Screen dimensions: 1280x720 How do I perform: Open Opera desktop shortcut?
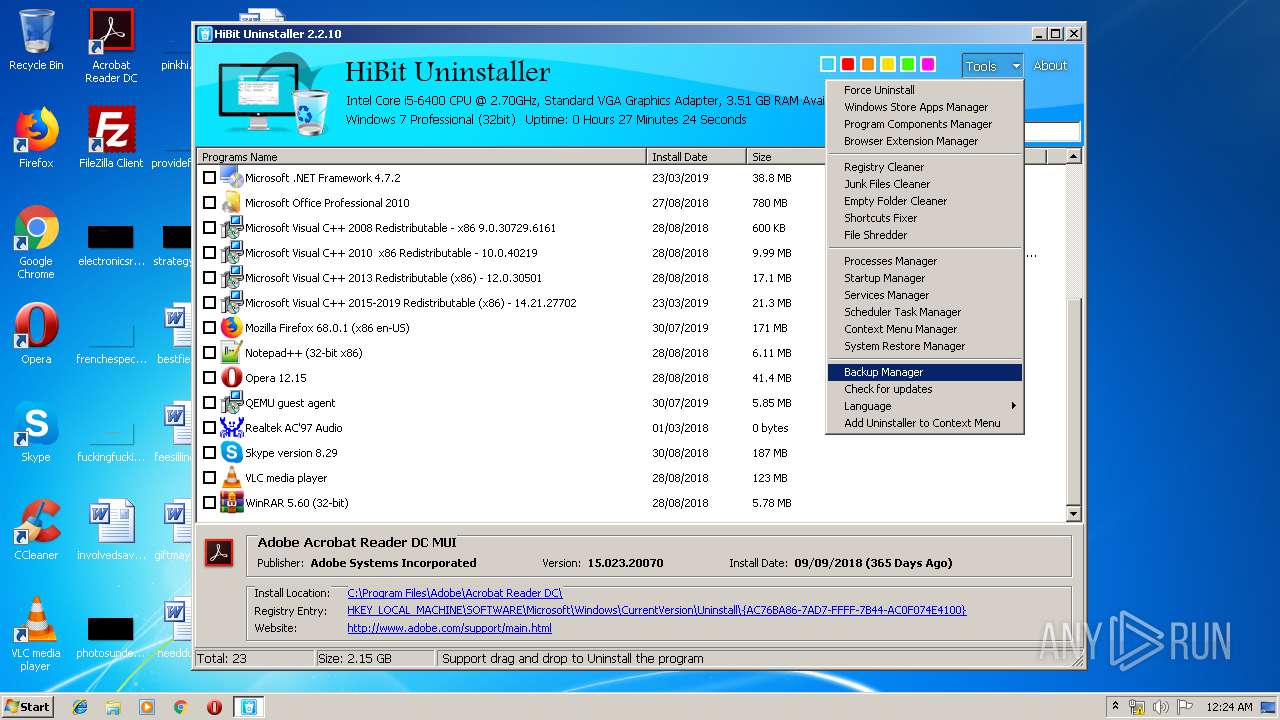(x=36, y=334)
